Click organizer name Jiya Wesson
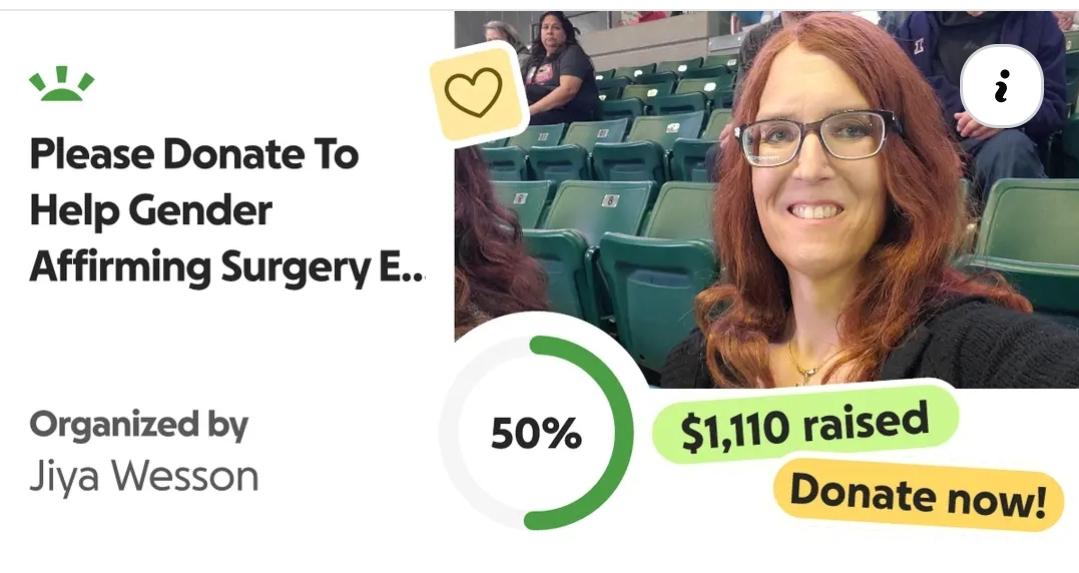 point(144,476)
